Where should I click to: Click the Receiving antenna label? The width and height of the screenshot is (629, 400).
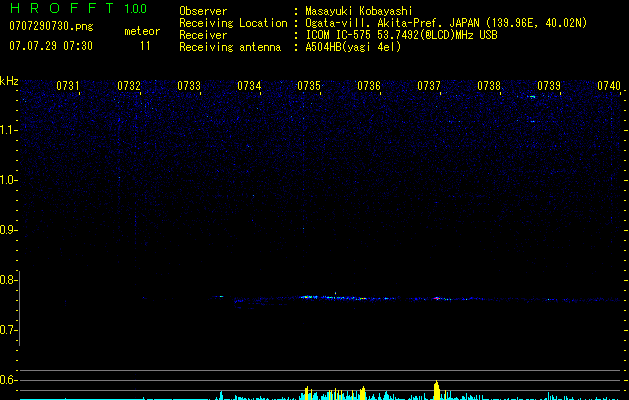click(x=230, y=47)
